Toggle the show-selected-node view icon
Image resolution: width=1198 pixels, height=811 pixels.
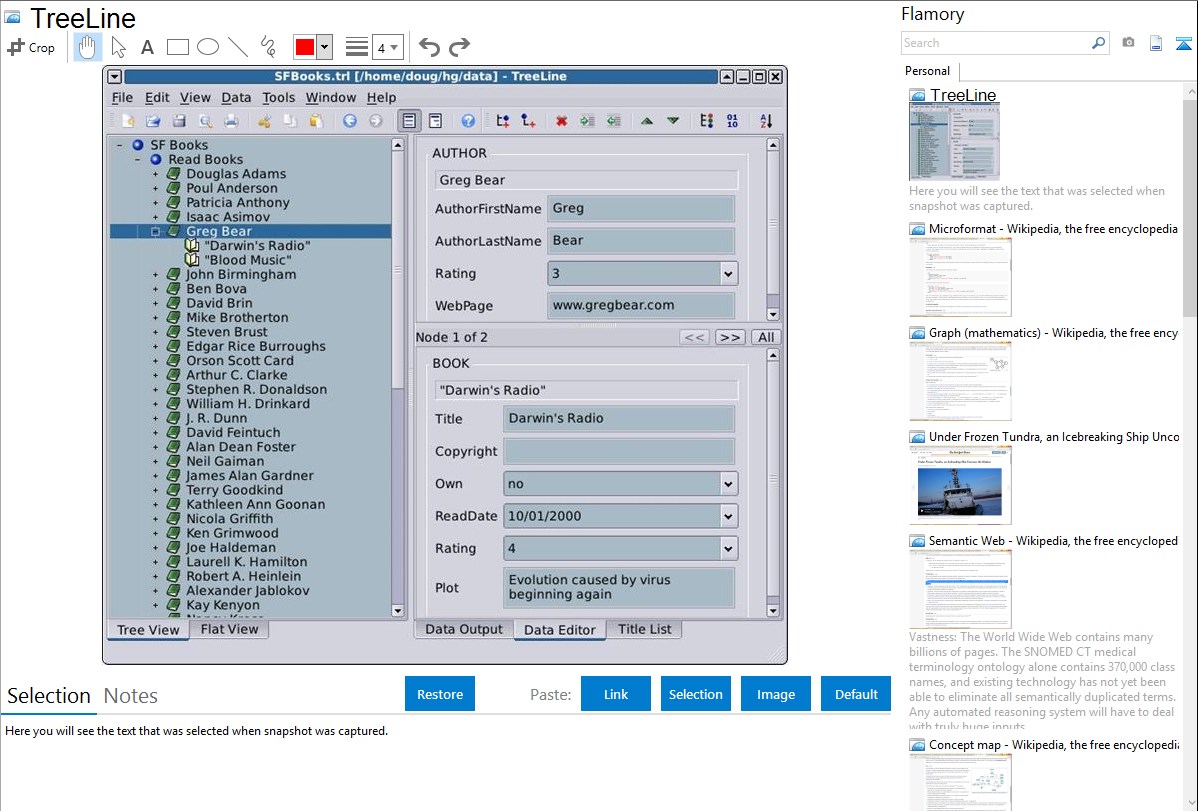(410, 121)
